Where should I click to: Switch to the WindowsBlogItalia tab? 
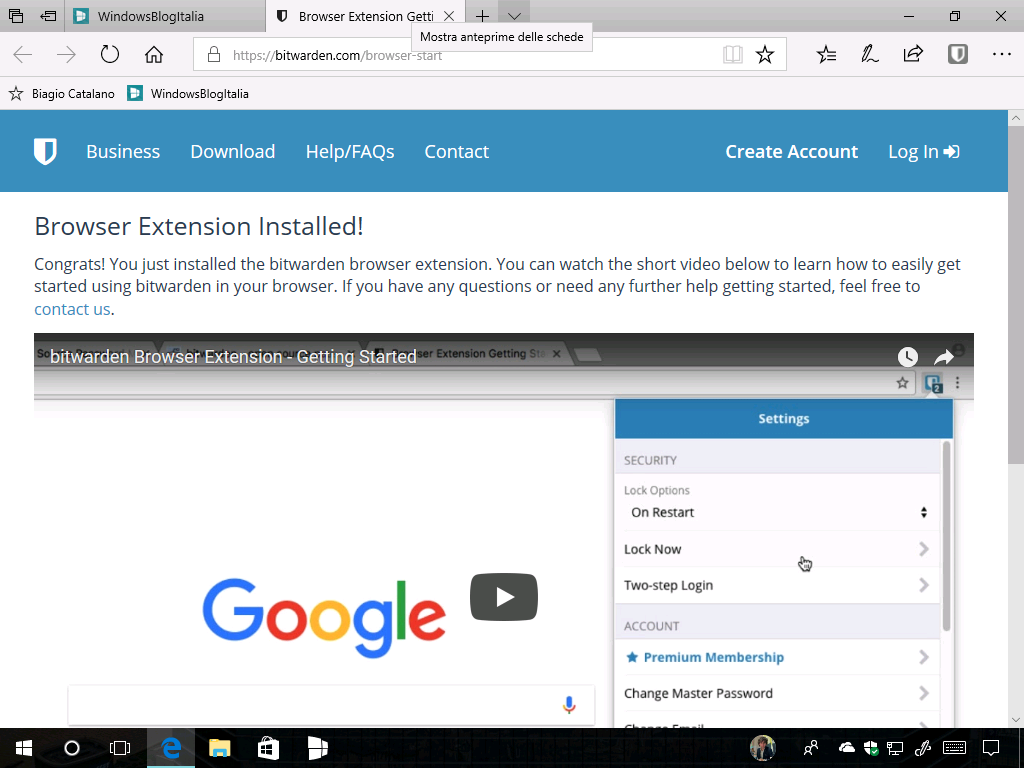click(x=165, y=16)
